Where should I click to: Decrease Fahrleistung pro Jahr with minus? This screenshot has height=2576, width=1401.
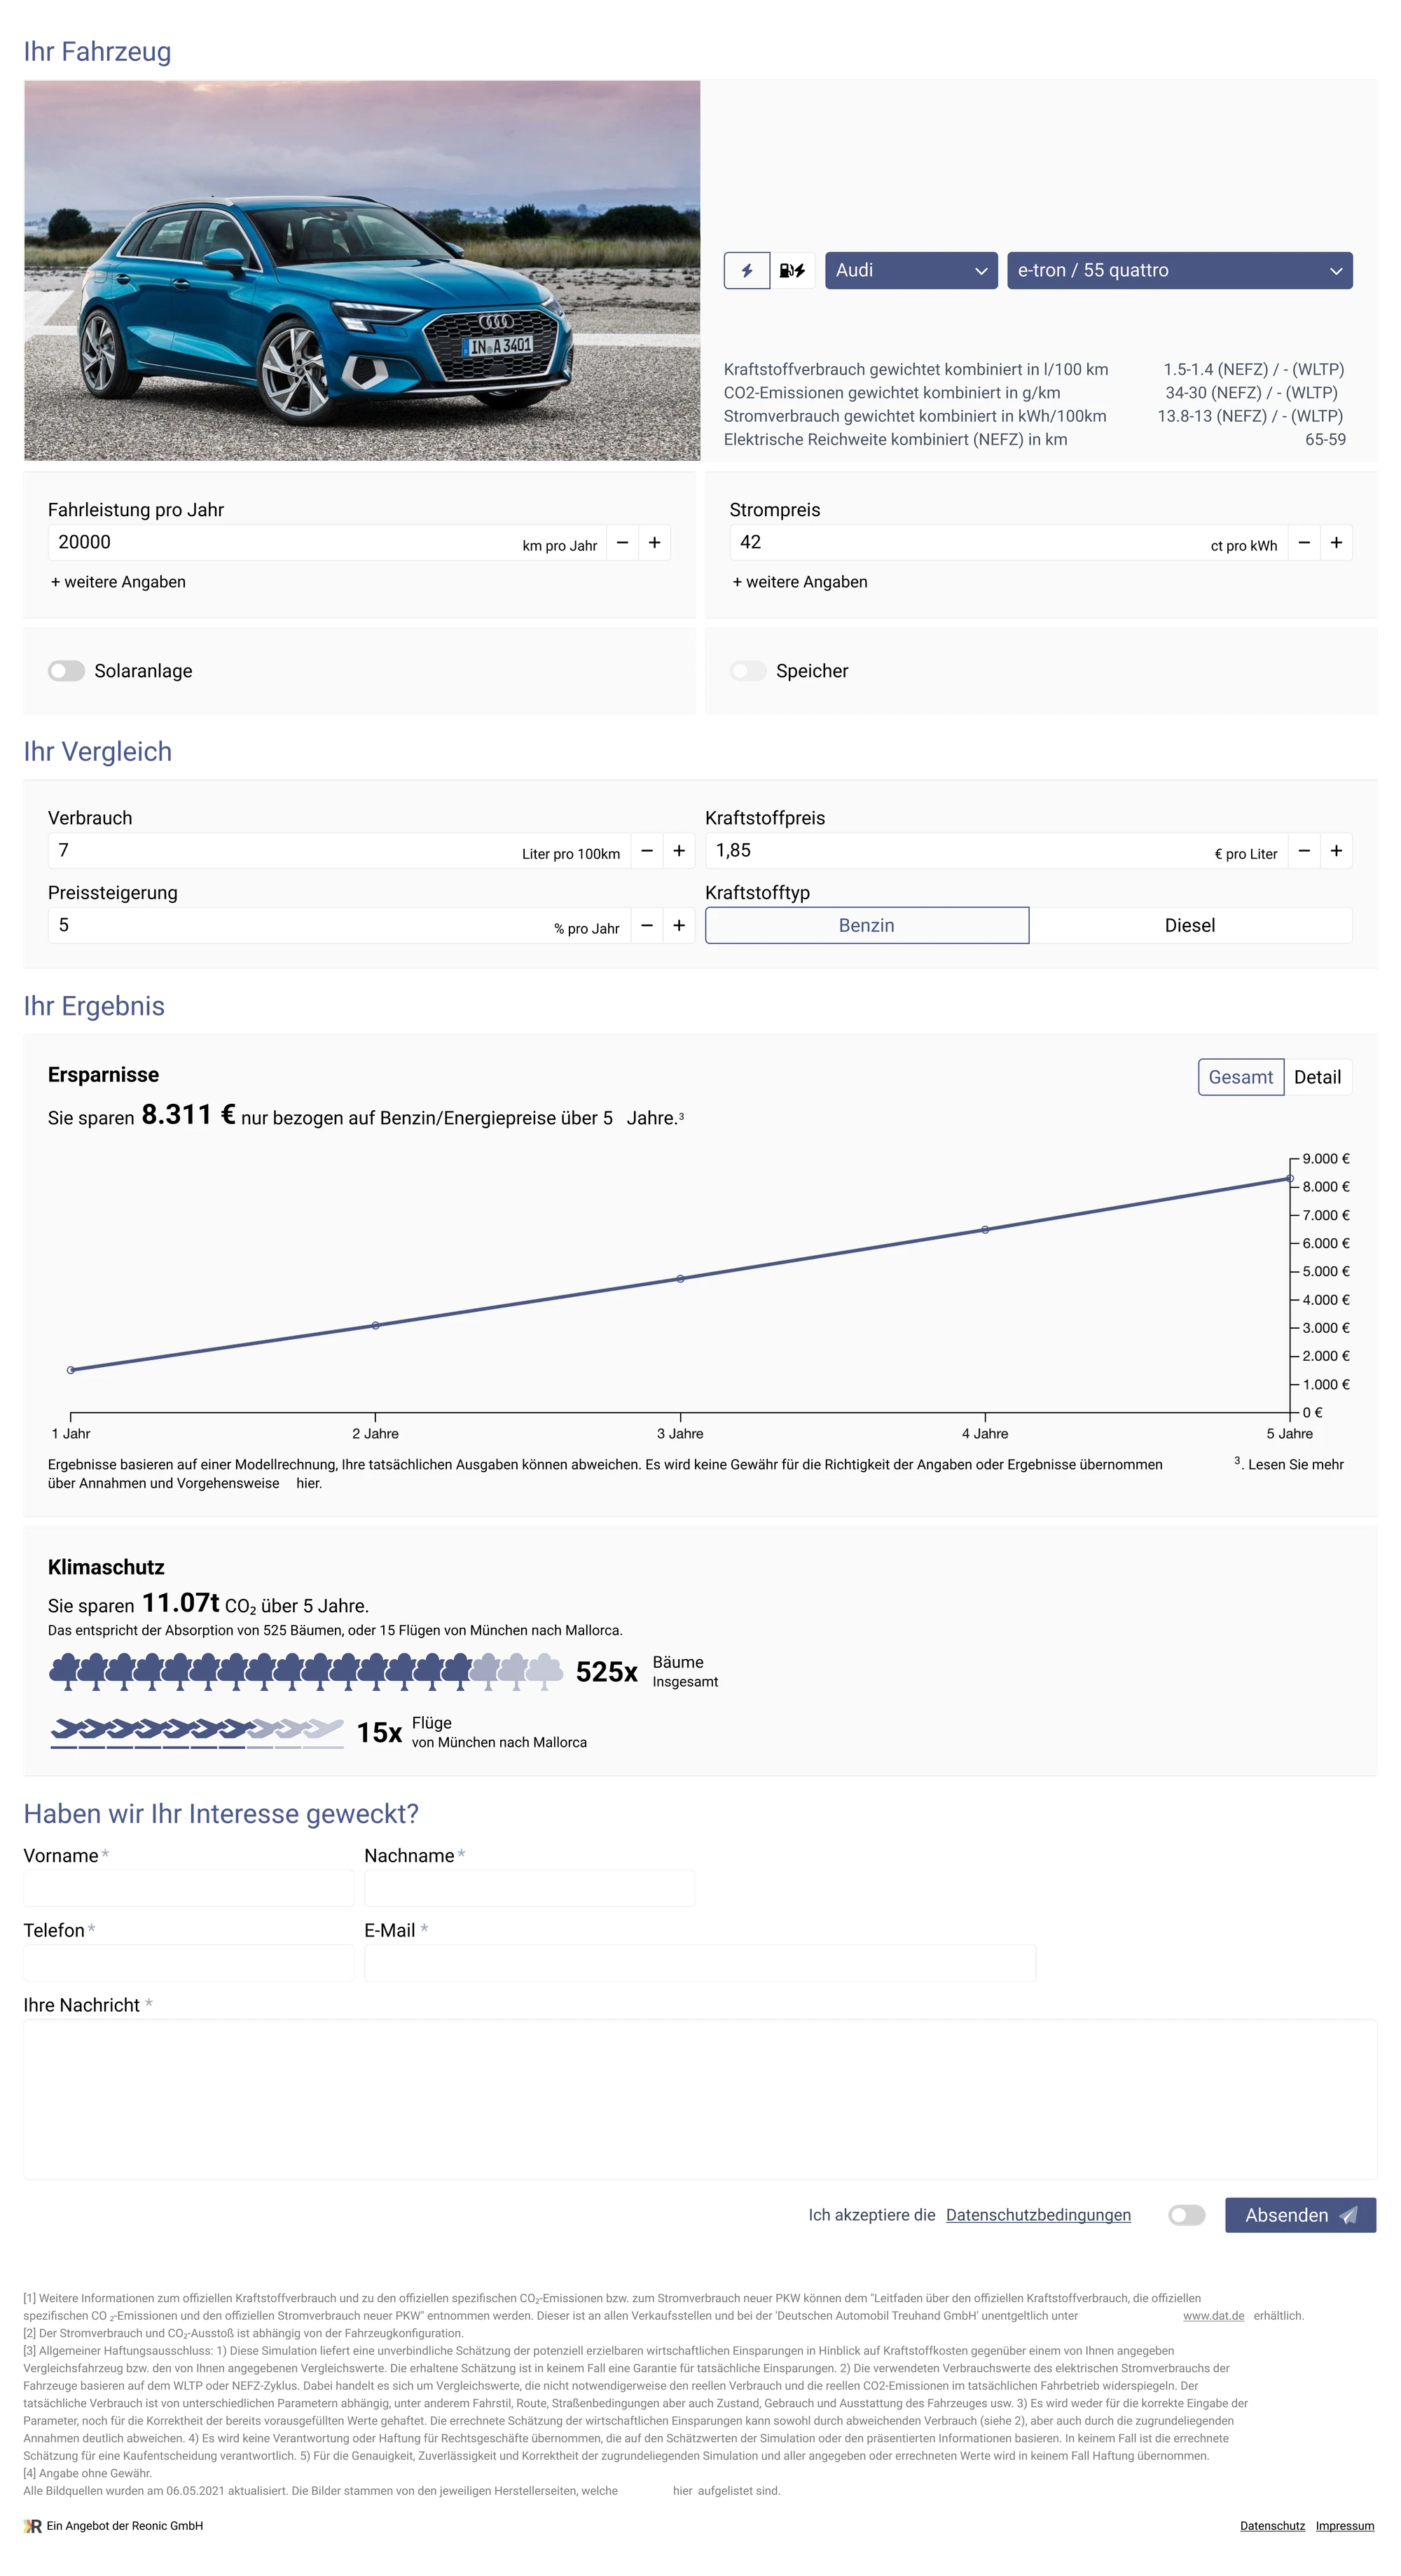(x=622, y=542)
